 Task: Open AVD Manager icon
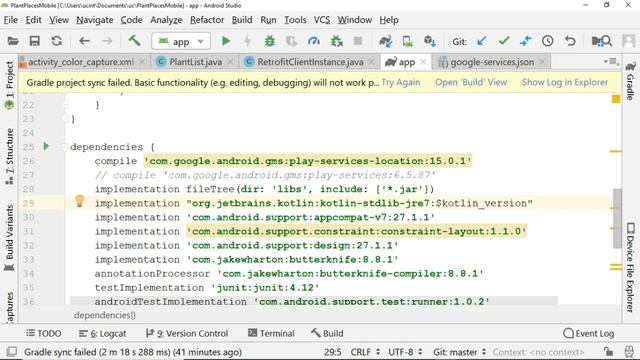pos(407,41)
